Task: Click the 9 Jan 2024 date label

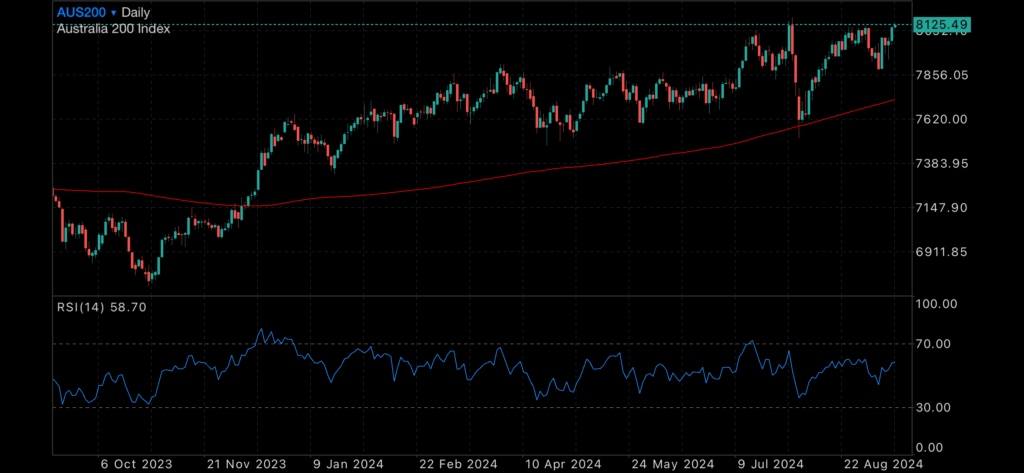Action: pyautogui.click(x=351, y=464)
